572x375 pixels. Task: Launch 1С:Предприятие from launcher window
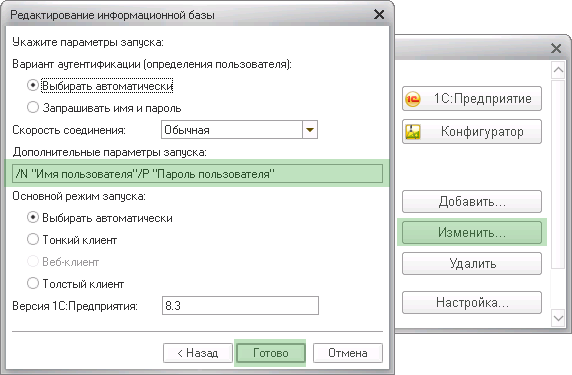[x=472, y=98]
